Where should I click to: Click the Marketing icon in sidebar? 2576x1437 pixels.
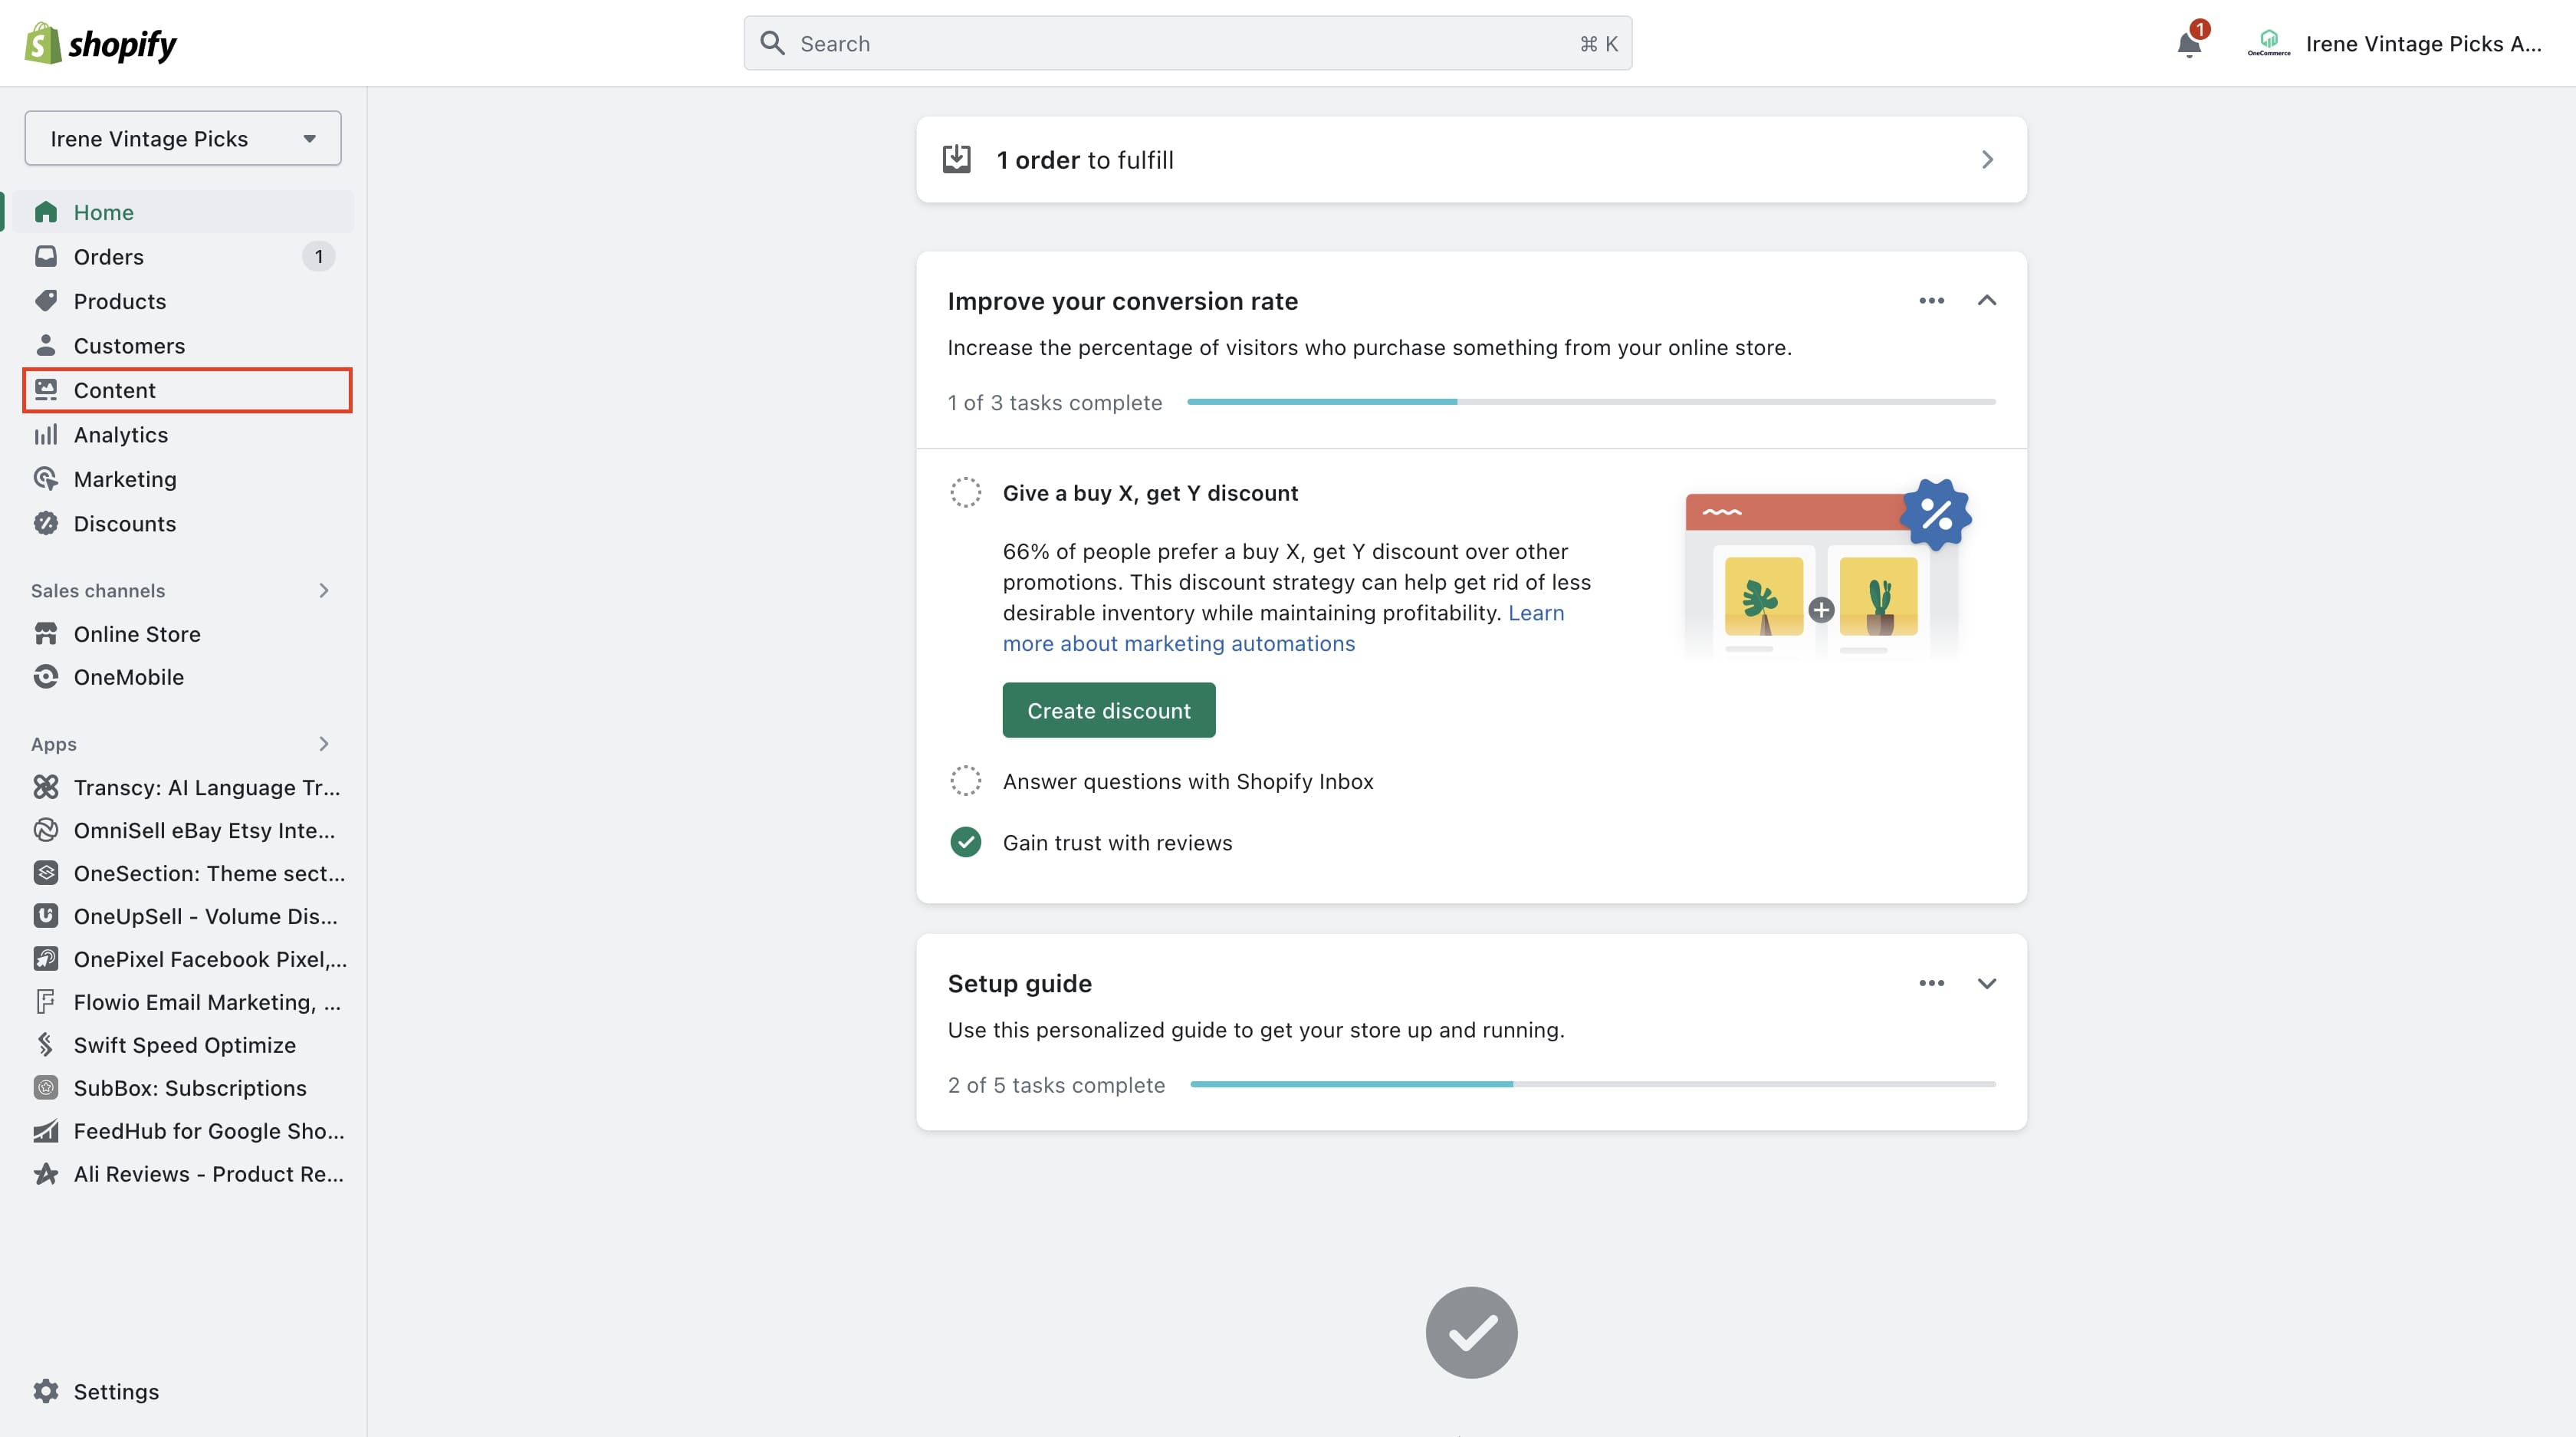click(x=46, y=478)
